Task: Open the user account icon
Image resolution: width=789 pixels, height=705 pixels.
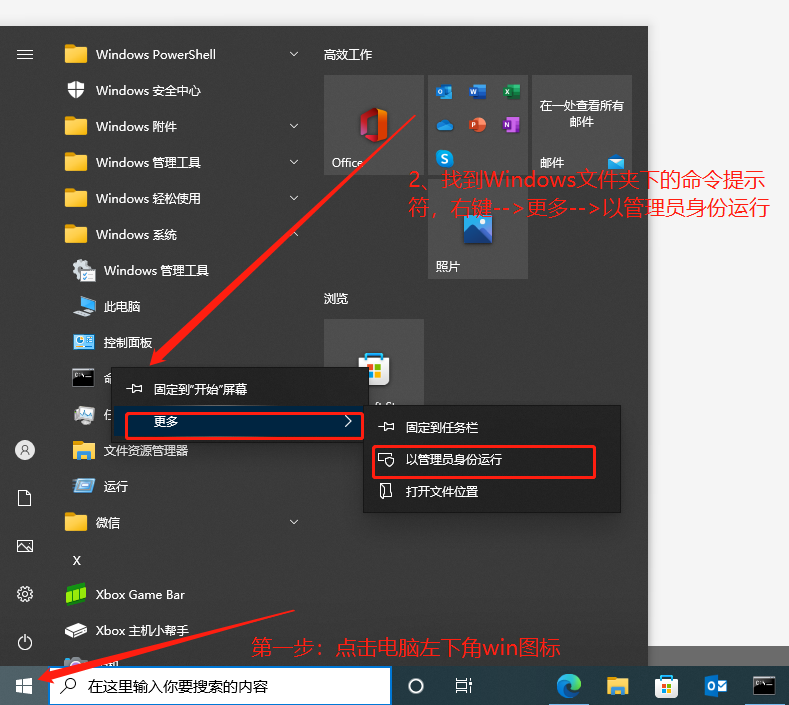Action: pyautogui.click(x=25, y=450)
